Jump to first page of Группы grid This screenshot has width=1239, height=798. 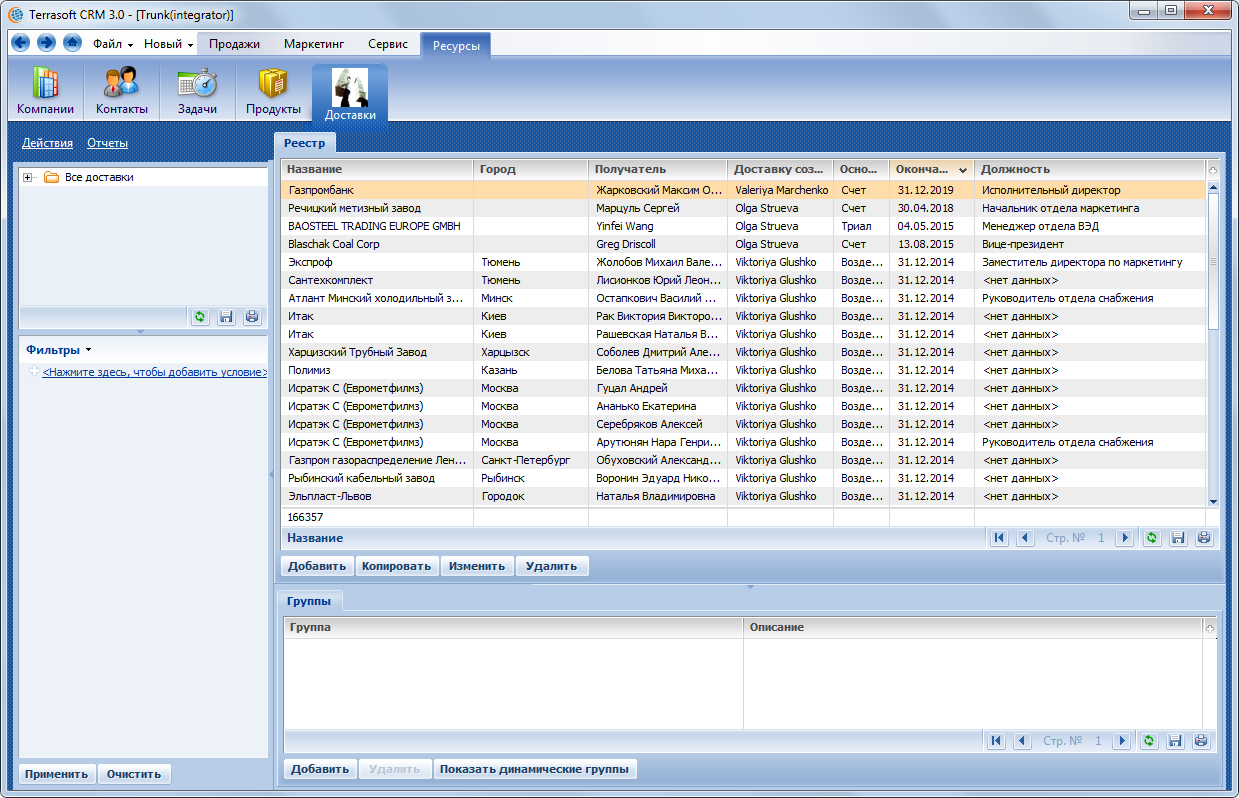(995, 741)
